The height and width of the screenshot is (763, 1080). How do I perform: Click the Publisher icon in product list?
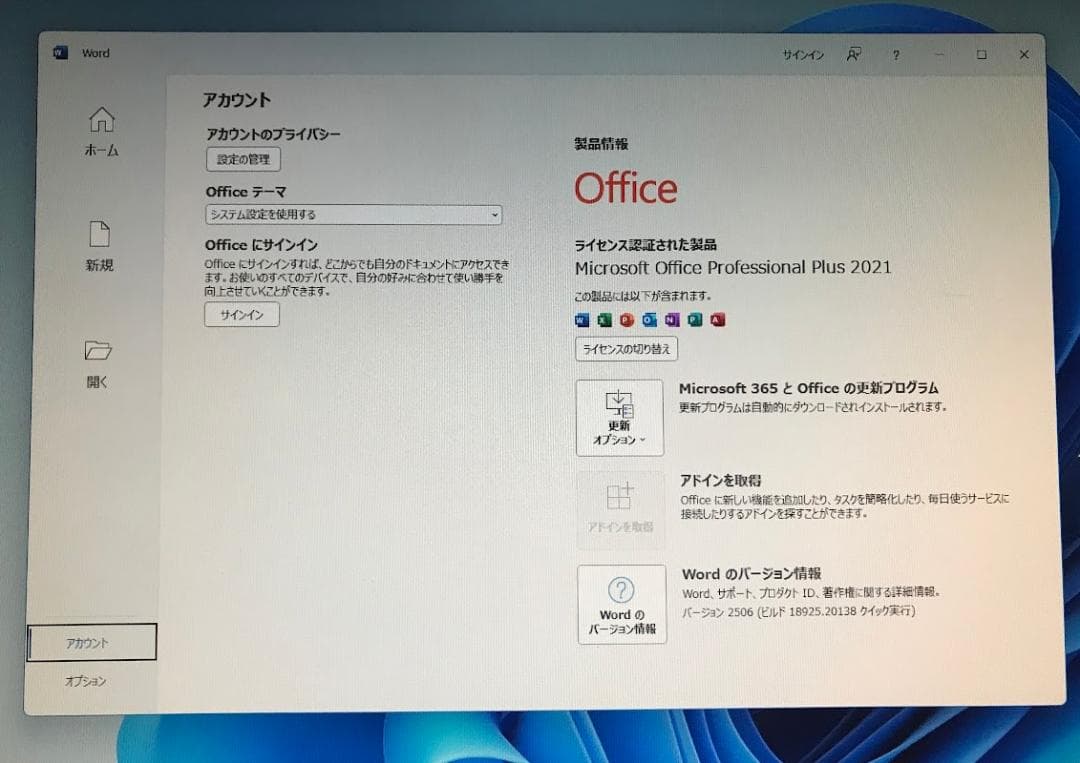click(x=694, y=320)
